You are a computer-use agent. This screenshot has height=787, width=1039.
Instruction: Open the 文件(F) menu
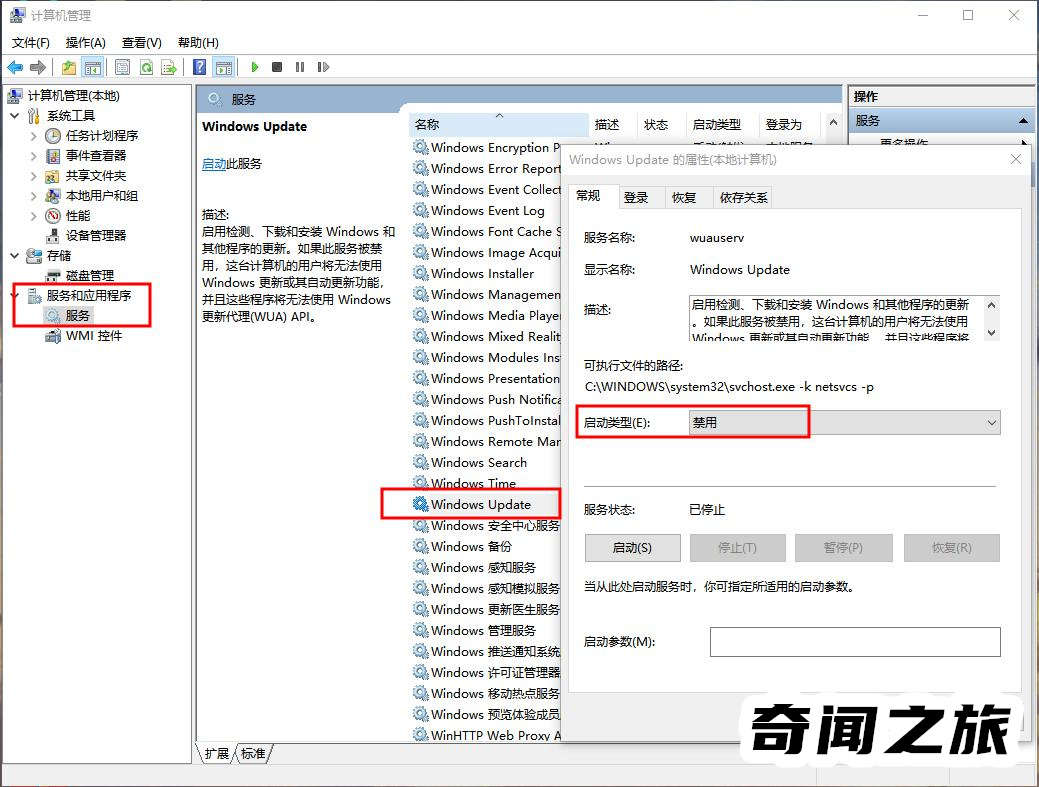tap(30, 42)
